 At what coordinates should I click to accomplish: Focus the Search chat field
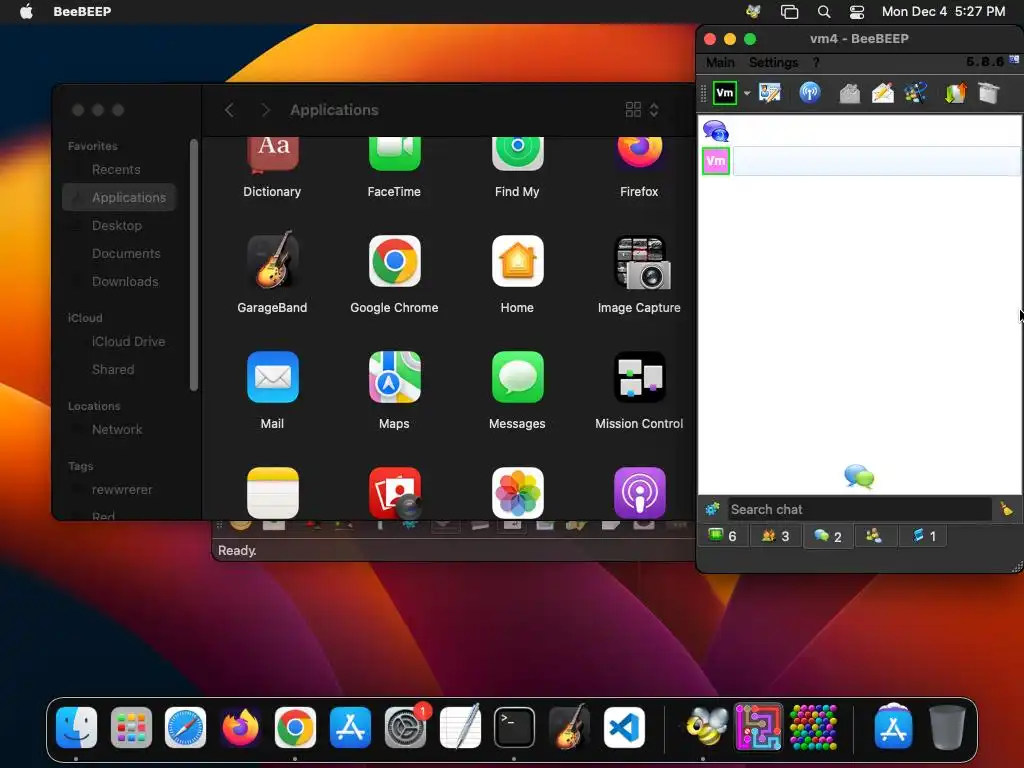pyautogui.click(x=859, y=509)
